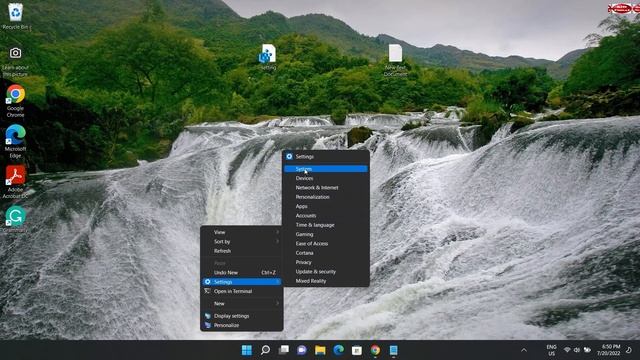Image resolution: width=640 pixels, height=360 pixels.
Task: Open Personalization in the Settings submenu
Action: (x=326, y=197)
